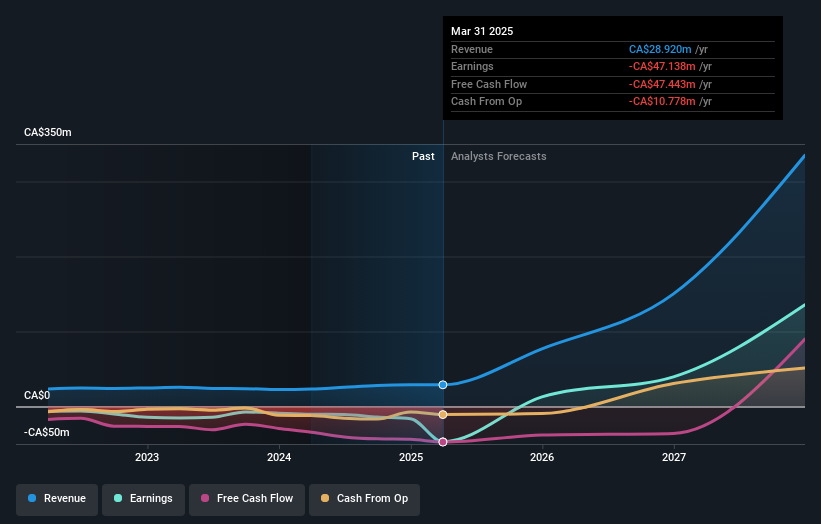
Task: Click the 2023 x-axis label
Action: [x=147, y=457]
